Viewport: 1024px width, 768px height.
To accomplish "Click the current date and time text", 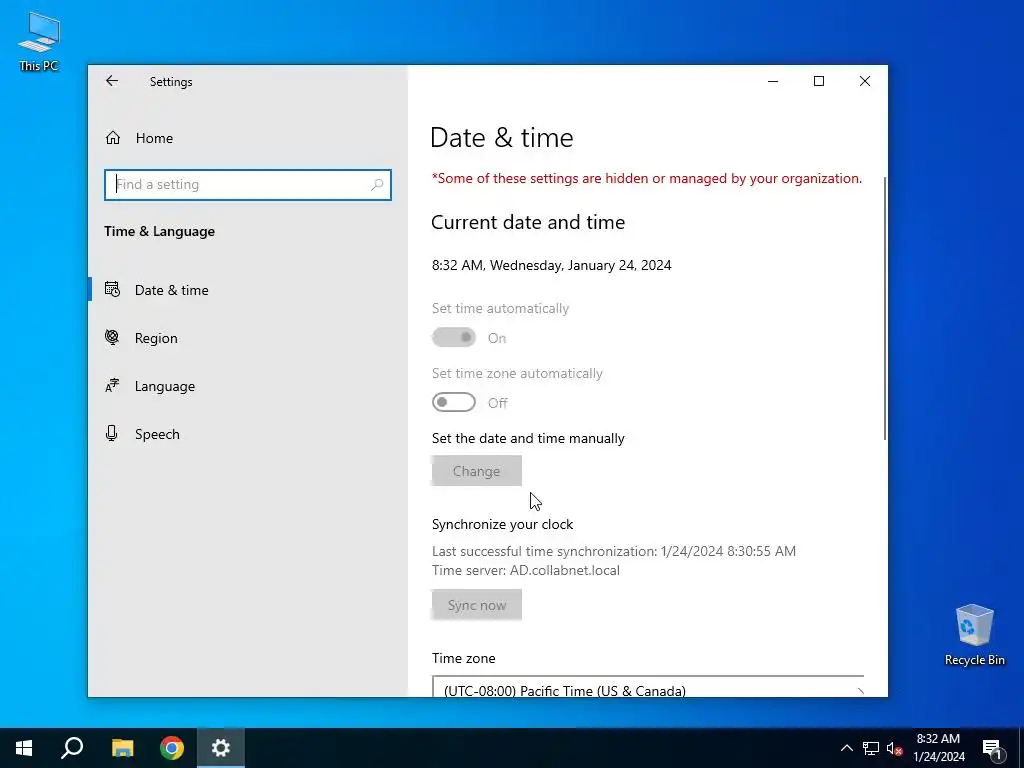I will pyautogui.click(x=551, y=265).
